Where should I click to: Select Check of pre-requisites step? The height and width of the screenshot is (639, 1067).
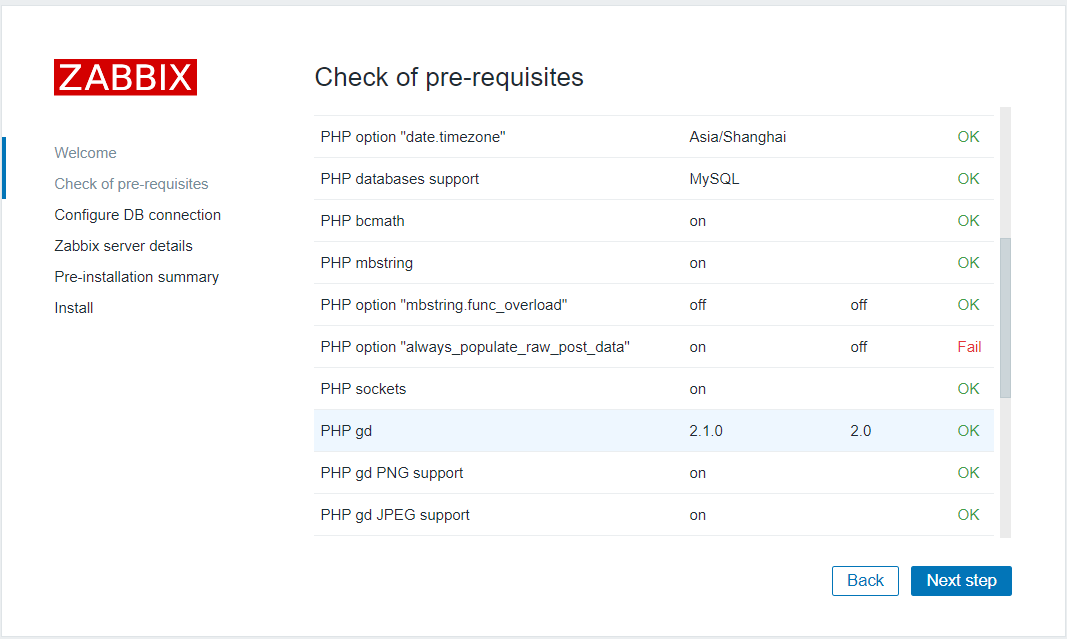pos(131,184)
